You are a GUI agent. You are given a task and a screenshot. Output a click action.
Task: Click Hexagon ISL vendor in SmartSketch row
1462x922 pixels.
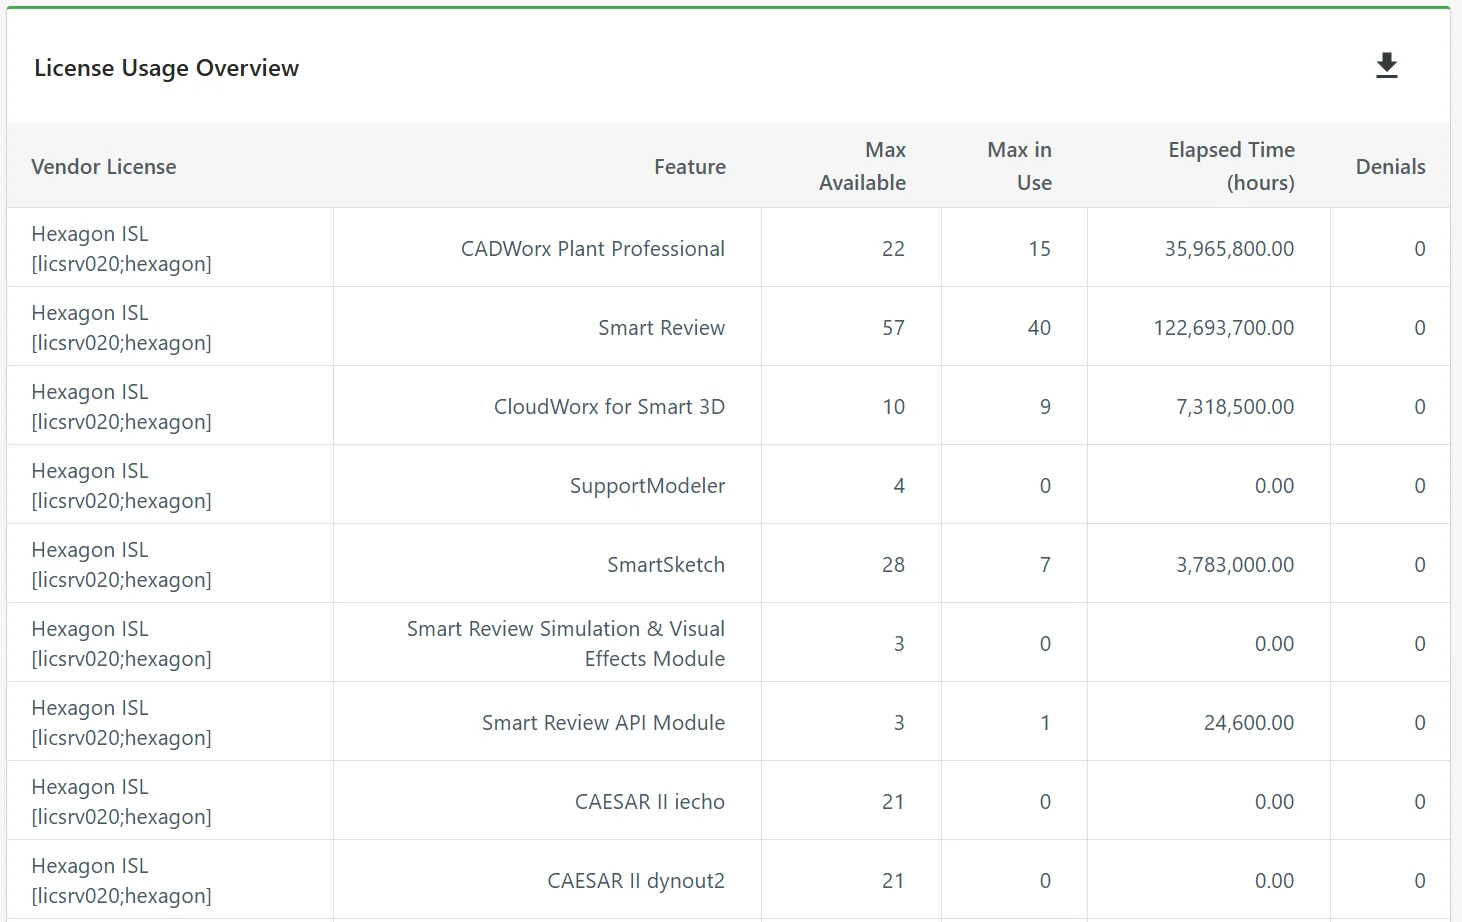(x=121, y=565)
